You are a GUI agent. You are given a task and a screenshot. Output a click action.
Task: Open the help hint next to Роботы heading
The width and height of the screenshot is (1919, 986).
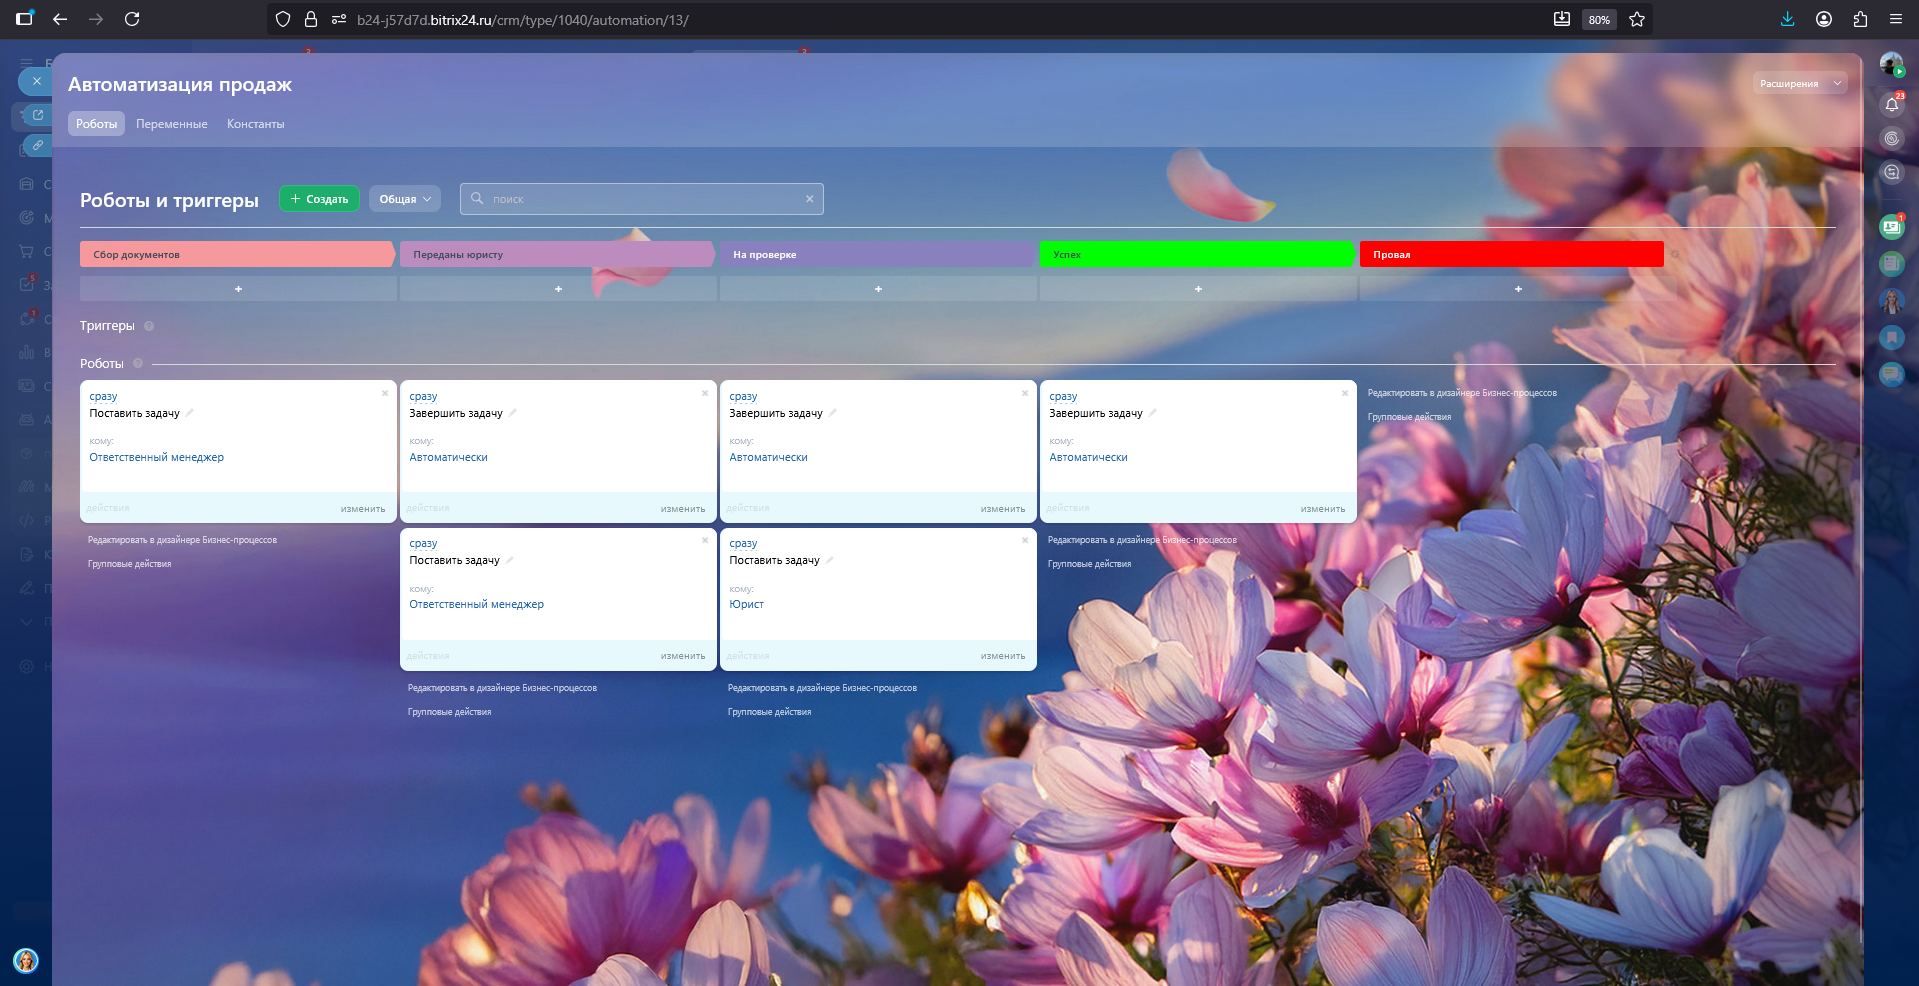click(138, 364)
